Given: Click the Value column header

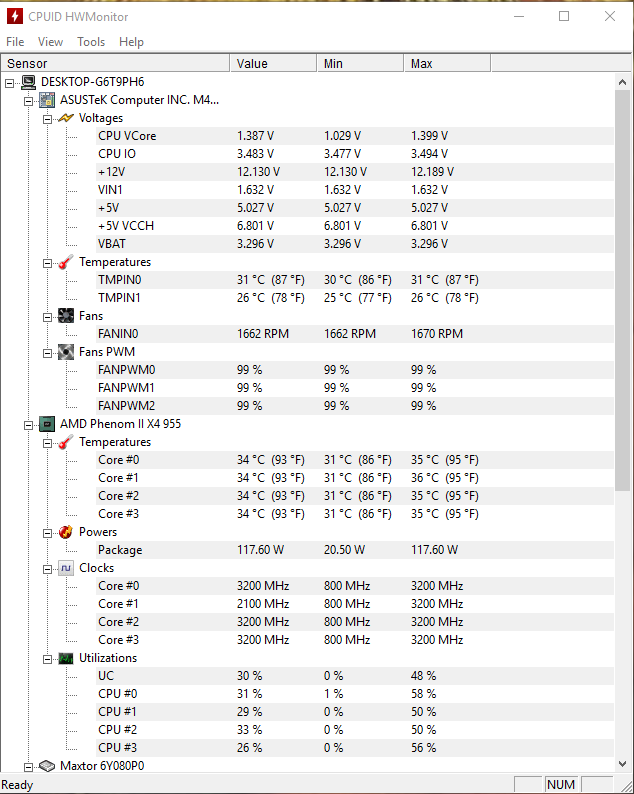Looking at the screenshot, I should click(x=273, y=63).
